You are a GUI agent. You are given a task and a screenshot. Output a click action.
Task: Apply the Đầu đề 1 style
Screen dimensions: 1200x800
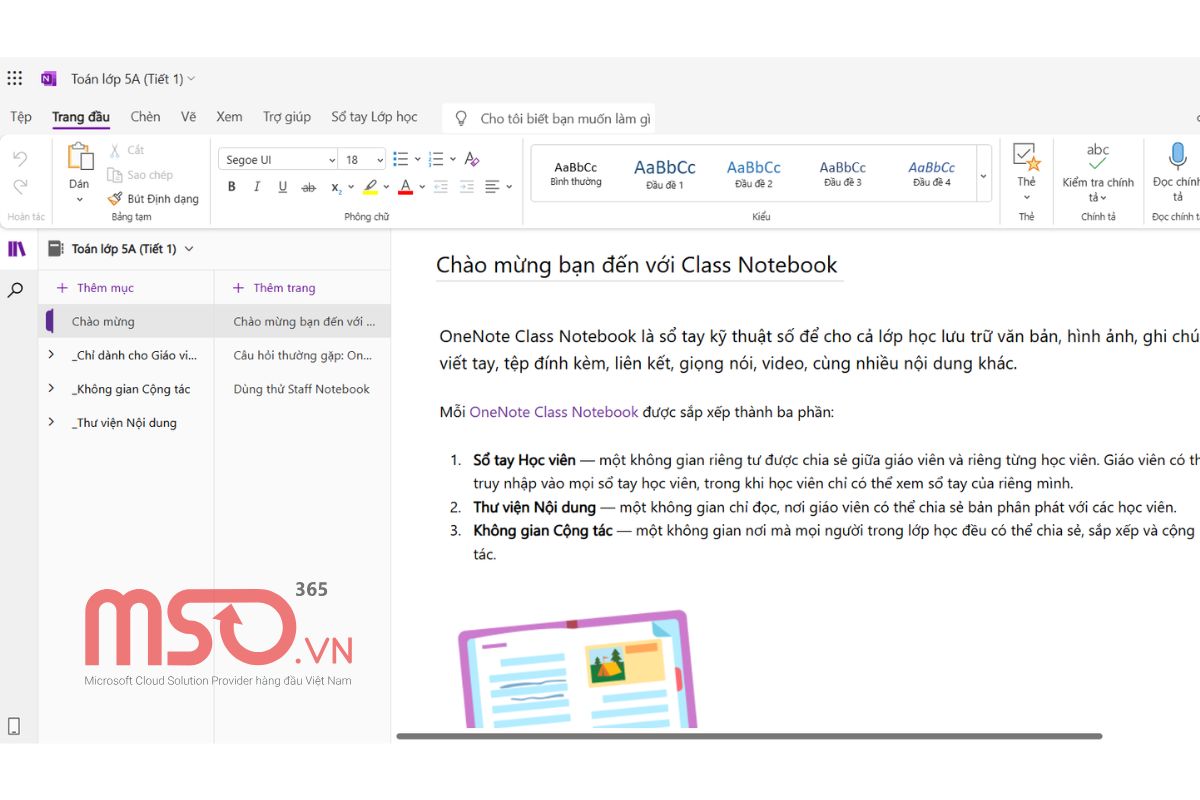pyautogui.click(x=665, y=174)
